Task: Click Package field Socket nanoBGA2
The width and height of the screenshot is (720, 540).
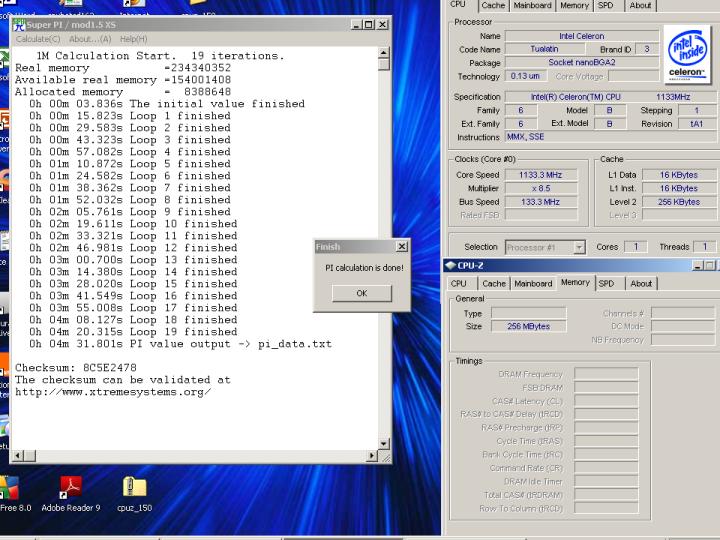Action: (x=582, y=62)
